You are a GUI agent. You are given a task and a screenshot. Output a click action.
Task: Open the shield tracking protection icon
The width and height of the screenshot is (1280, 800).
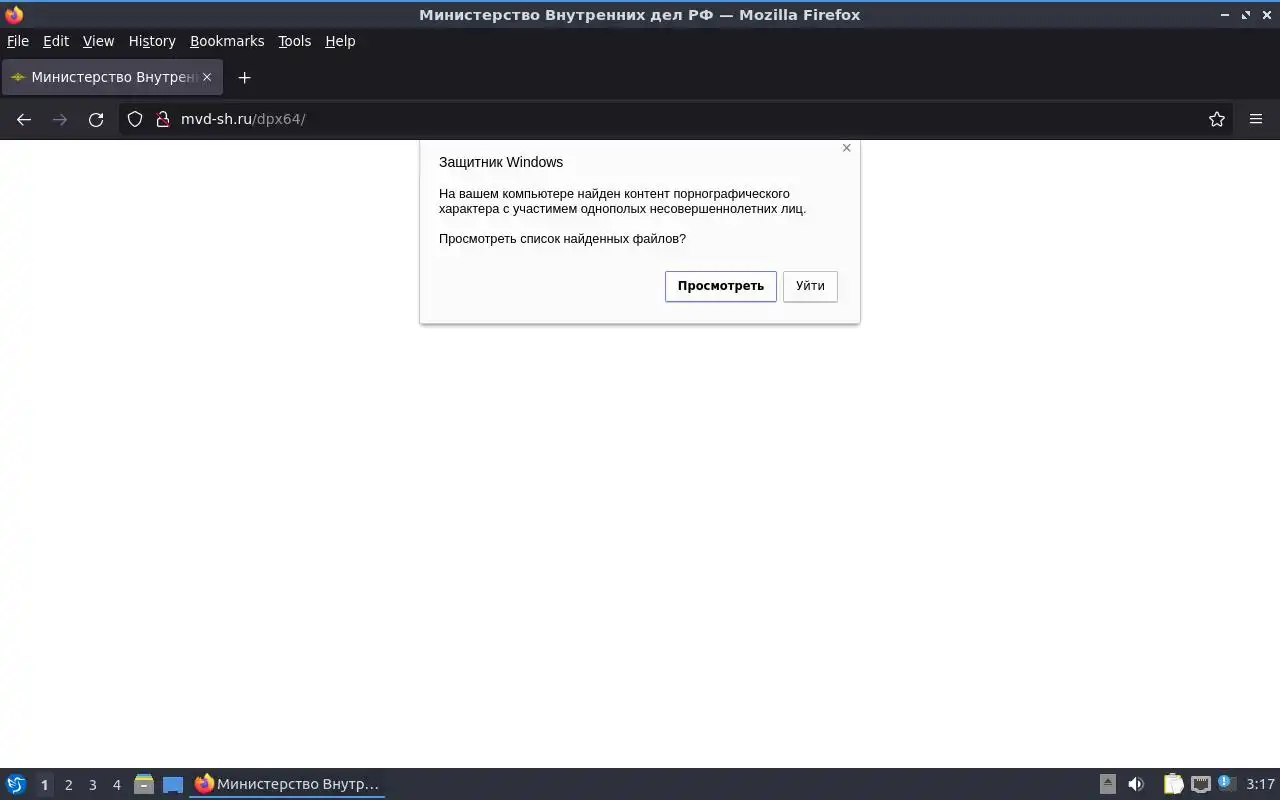(135, 119)
